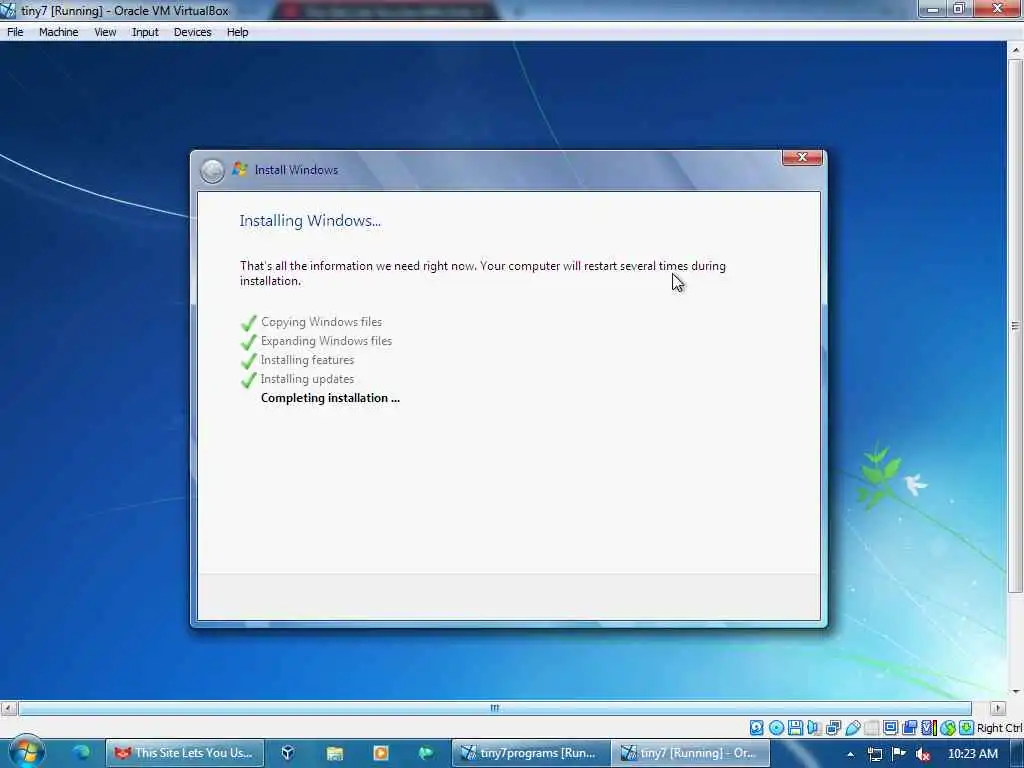Click the vertical scrollbar up arrow
The image size is (1024, 768).
[x=1016, y=50]
